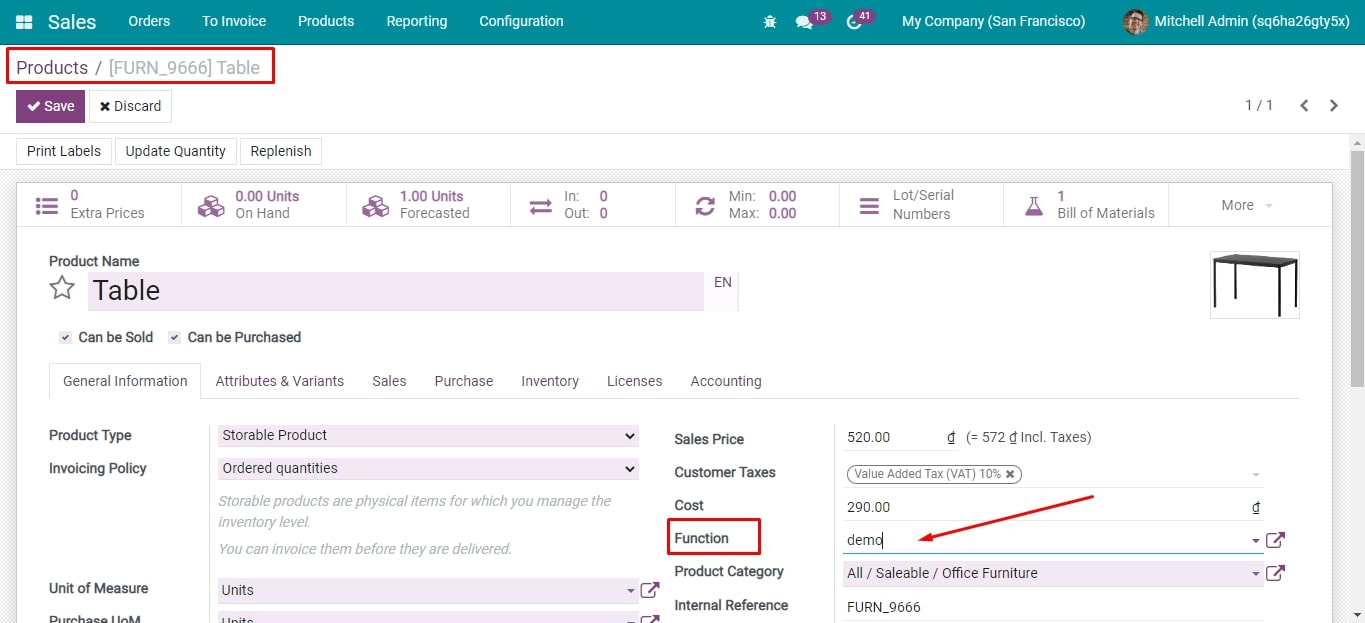Click the Replenish button

[x=280, y=151]
